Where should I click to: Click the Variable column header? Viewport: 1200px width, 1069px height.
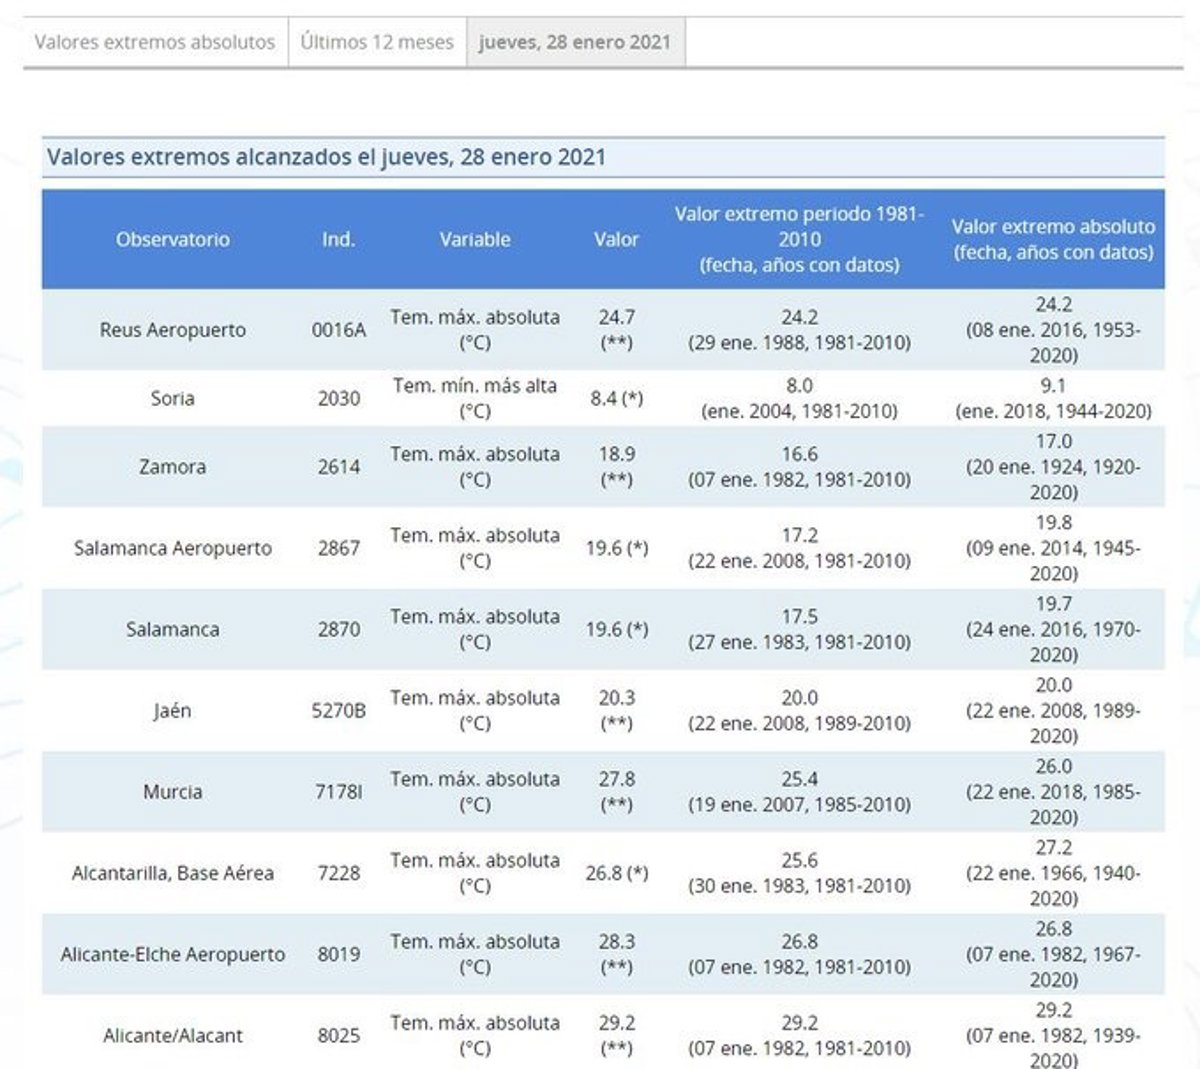(x=475, y=240)
